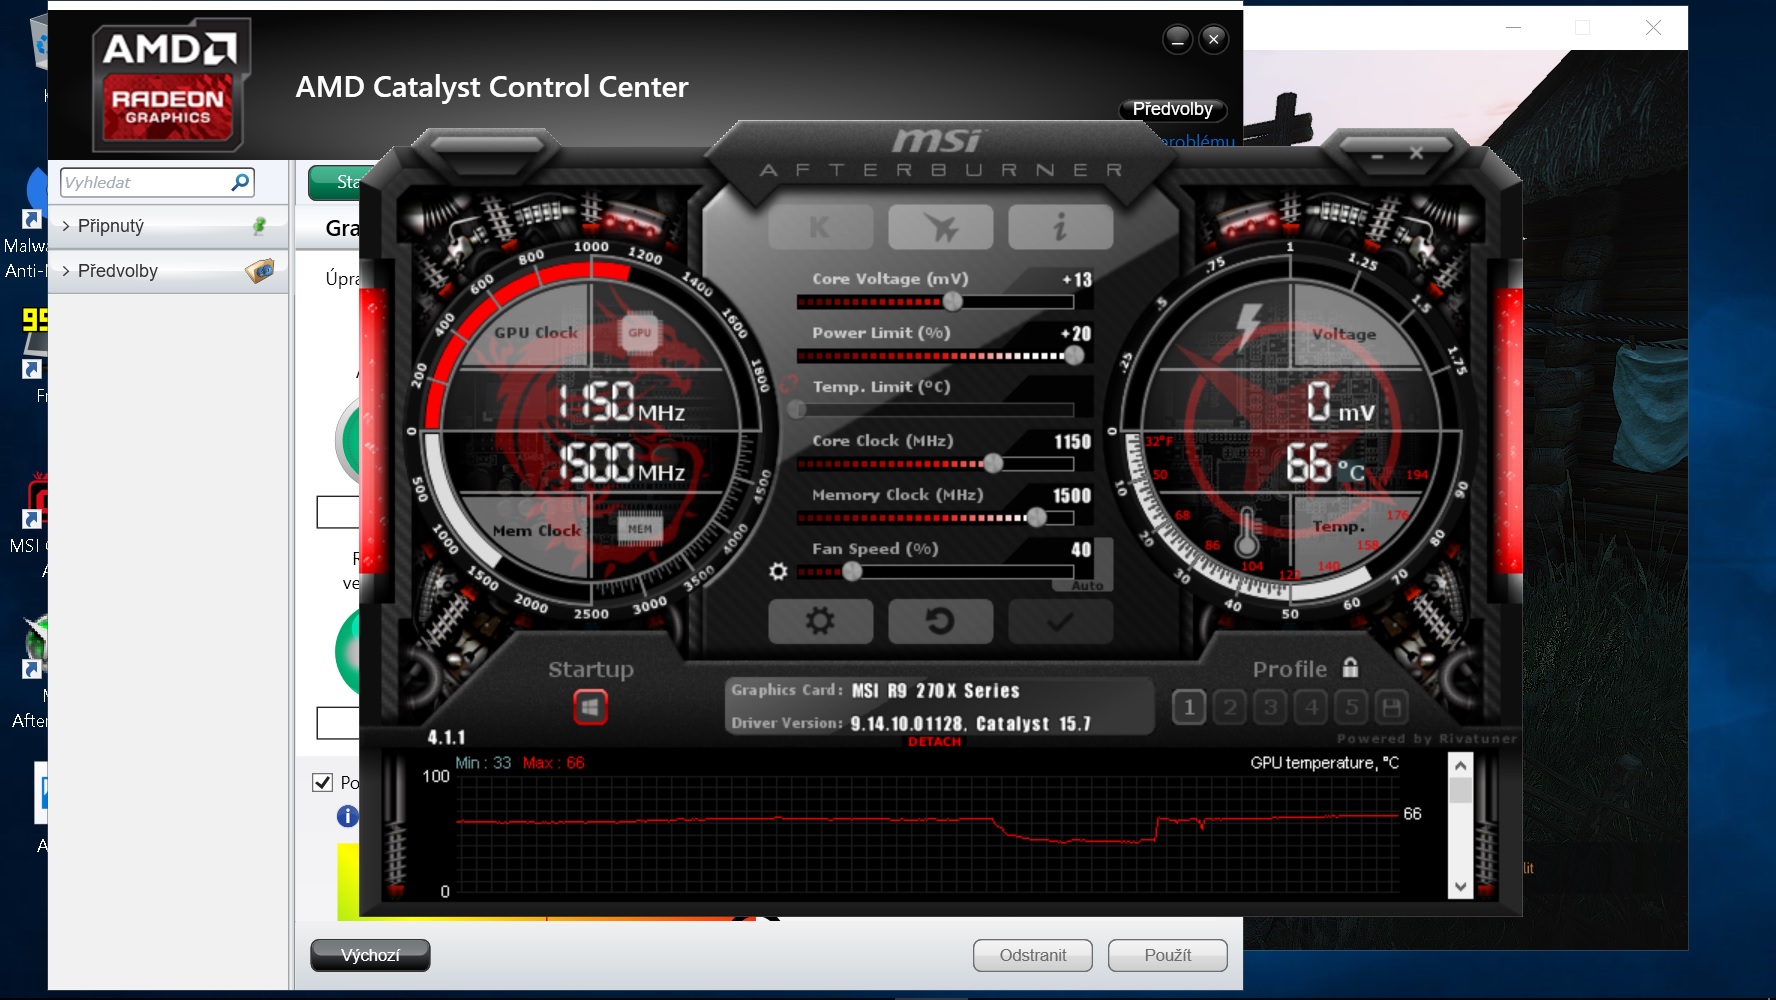
Task: Reset Afterburner settings to defaults
Action: coord(940,621)
